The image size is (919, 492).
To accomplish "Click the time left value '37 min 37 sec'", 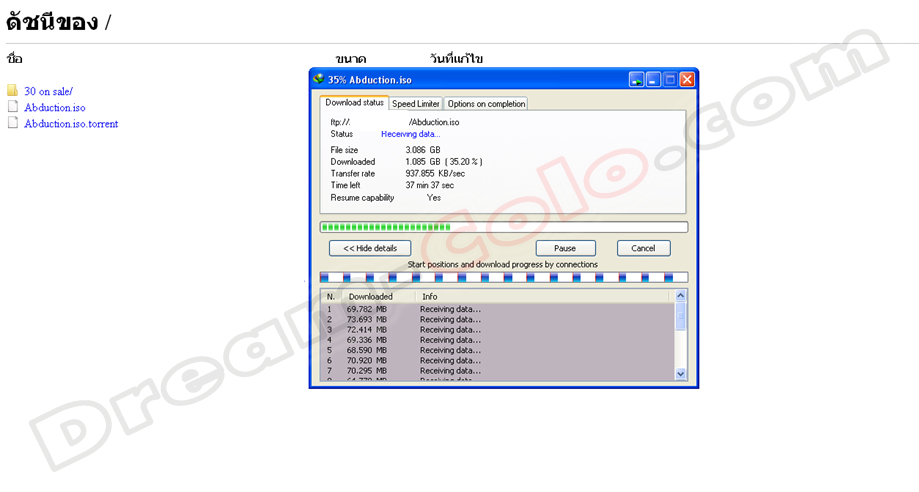I will (430, 185).
